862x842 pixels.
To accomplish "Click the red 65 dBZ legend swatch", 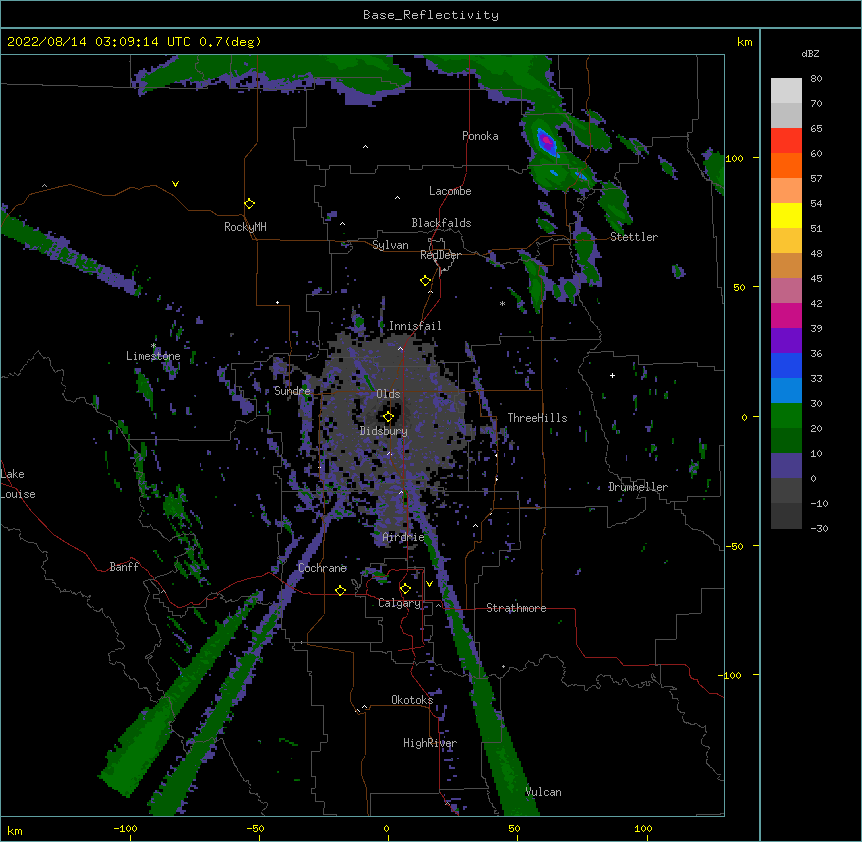I will [786, 141].
